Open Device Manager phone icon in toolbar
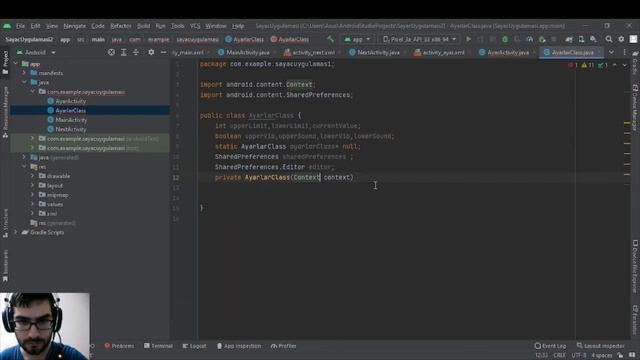640x360 pixels. (581, 39)
